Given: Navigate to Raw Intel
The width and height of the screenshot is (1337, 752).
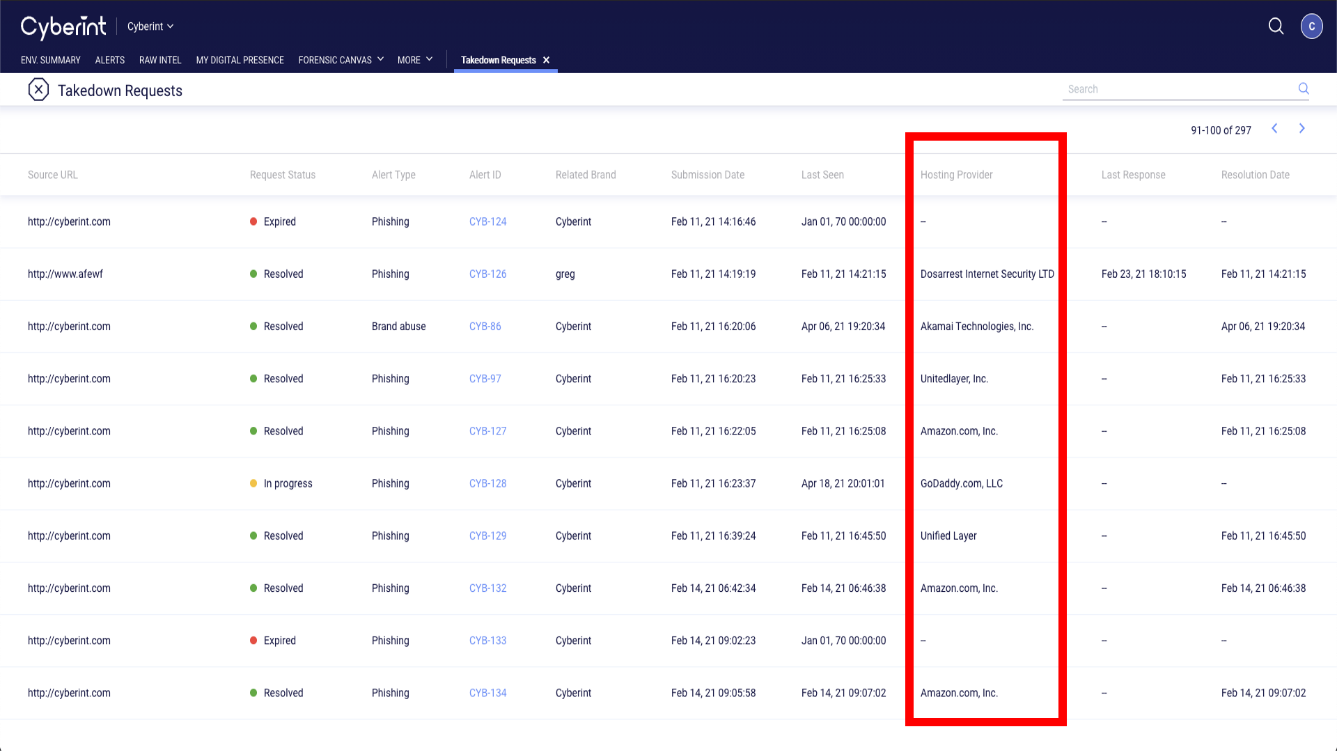Looking at the screenshot, I should [160, 60].
